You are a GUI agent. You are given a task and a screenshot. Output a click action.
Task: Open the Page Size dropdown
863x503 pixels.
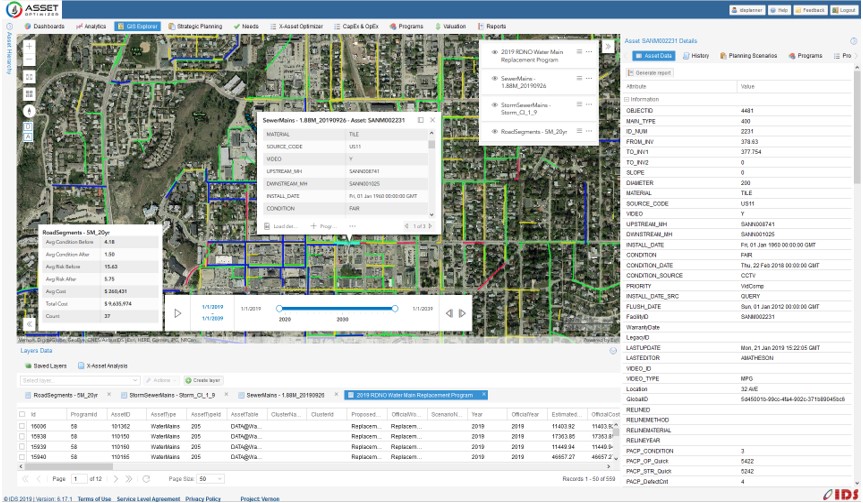[212, 479]
